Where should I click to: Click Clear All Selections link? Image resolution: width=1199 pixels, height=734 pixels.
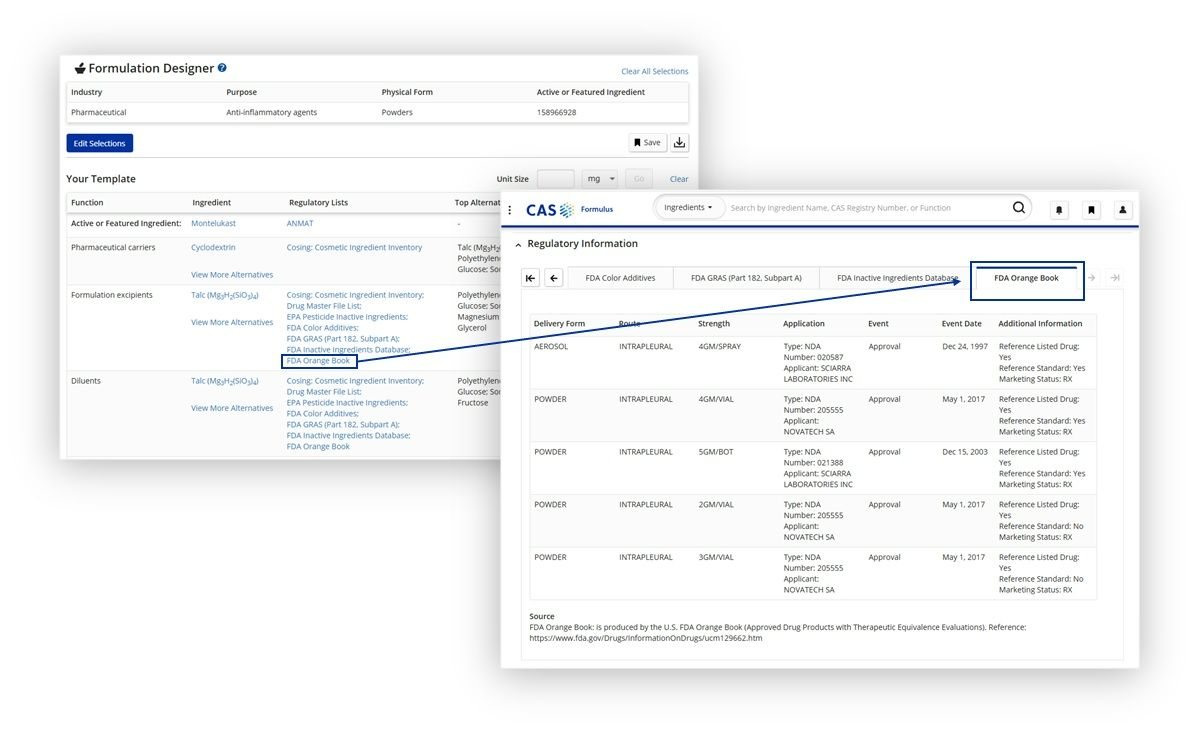pyautogui.click(x=655, y=71)
